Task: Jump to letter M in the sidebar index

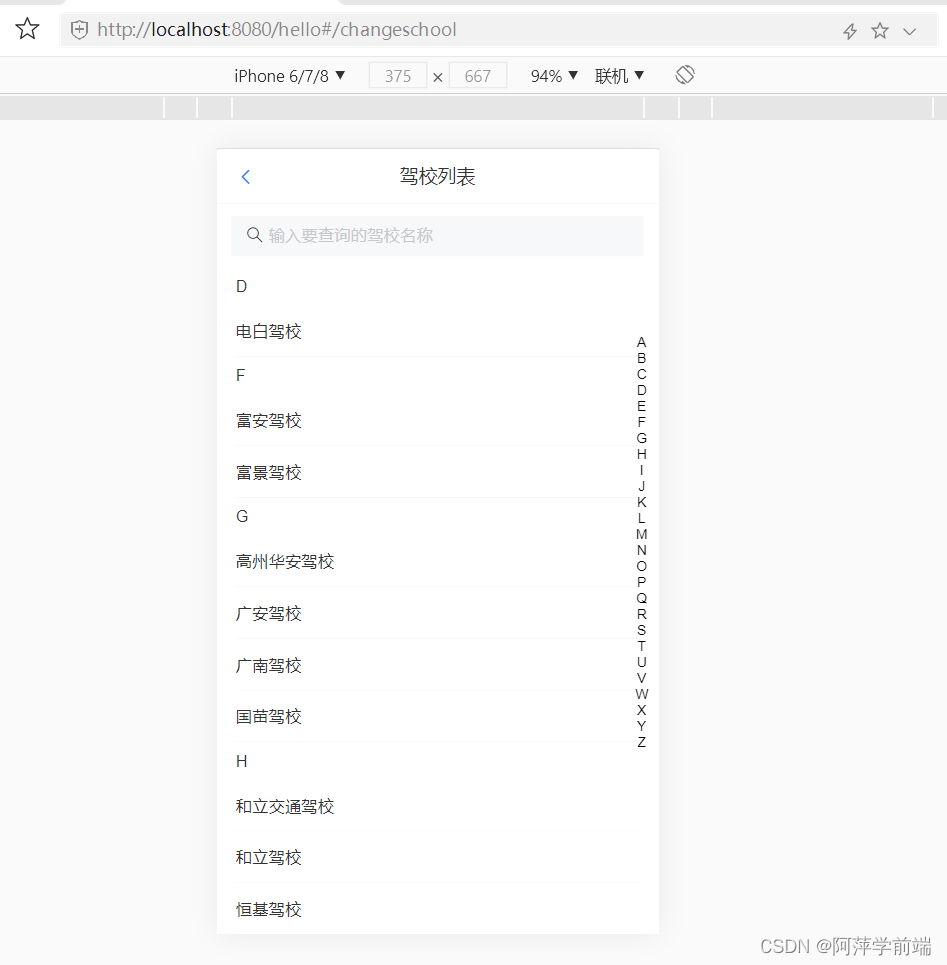Action: pos(641,534)
